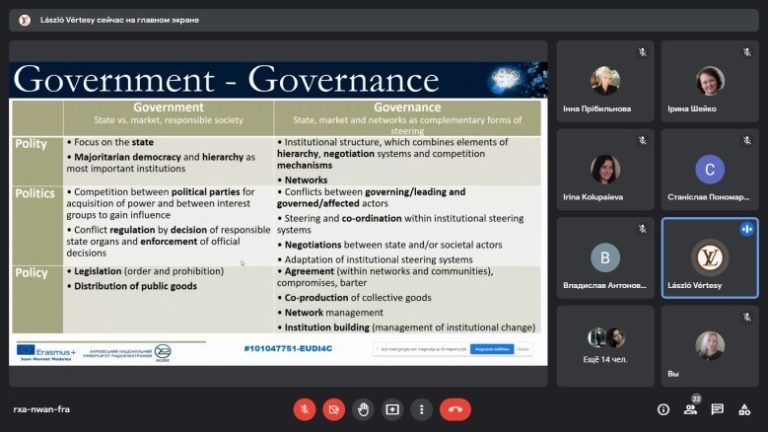Screen dimensions: 768x432
Task: Click the blue button in slide footer popup
Action: [492, 349]
